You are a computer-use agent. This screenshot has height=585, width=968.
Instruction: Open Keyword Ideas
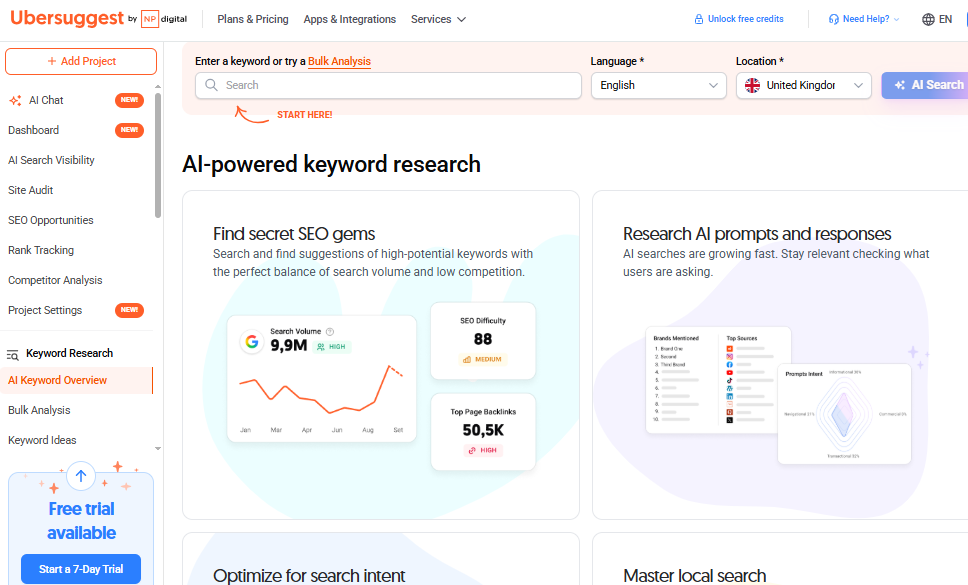[42, 440]
